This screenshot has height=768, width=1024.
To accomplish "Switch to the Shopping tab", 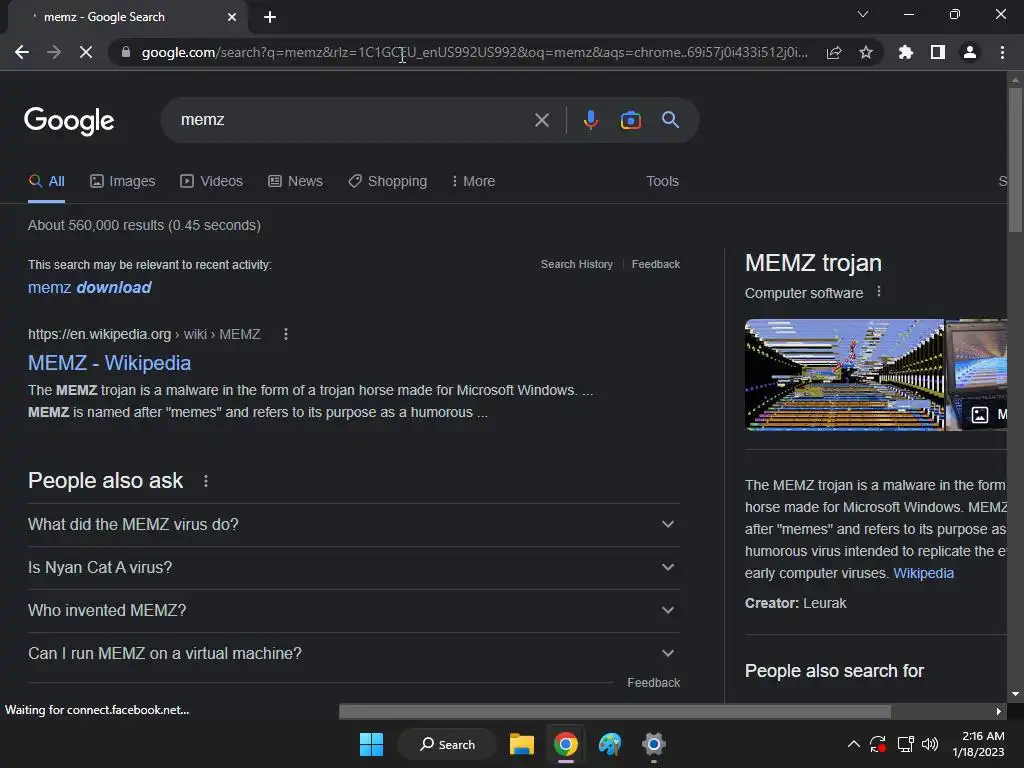I will (x=387, y=182).
